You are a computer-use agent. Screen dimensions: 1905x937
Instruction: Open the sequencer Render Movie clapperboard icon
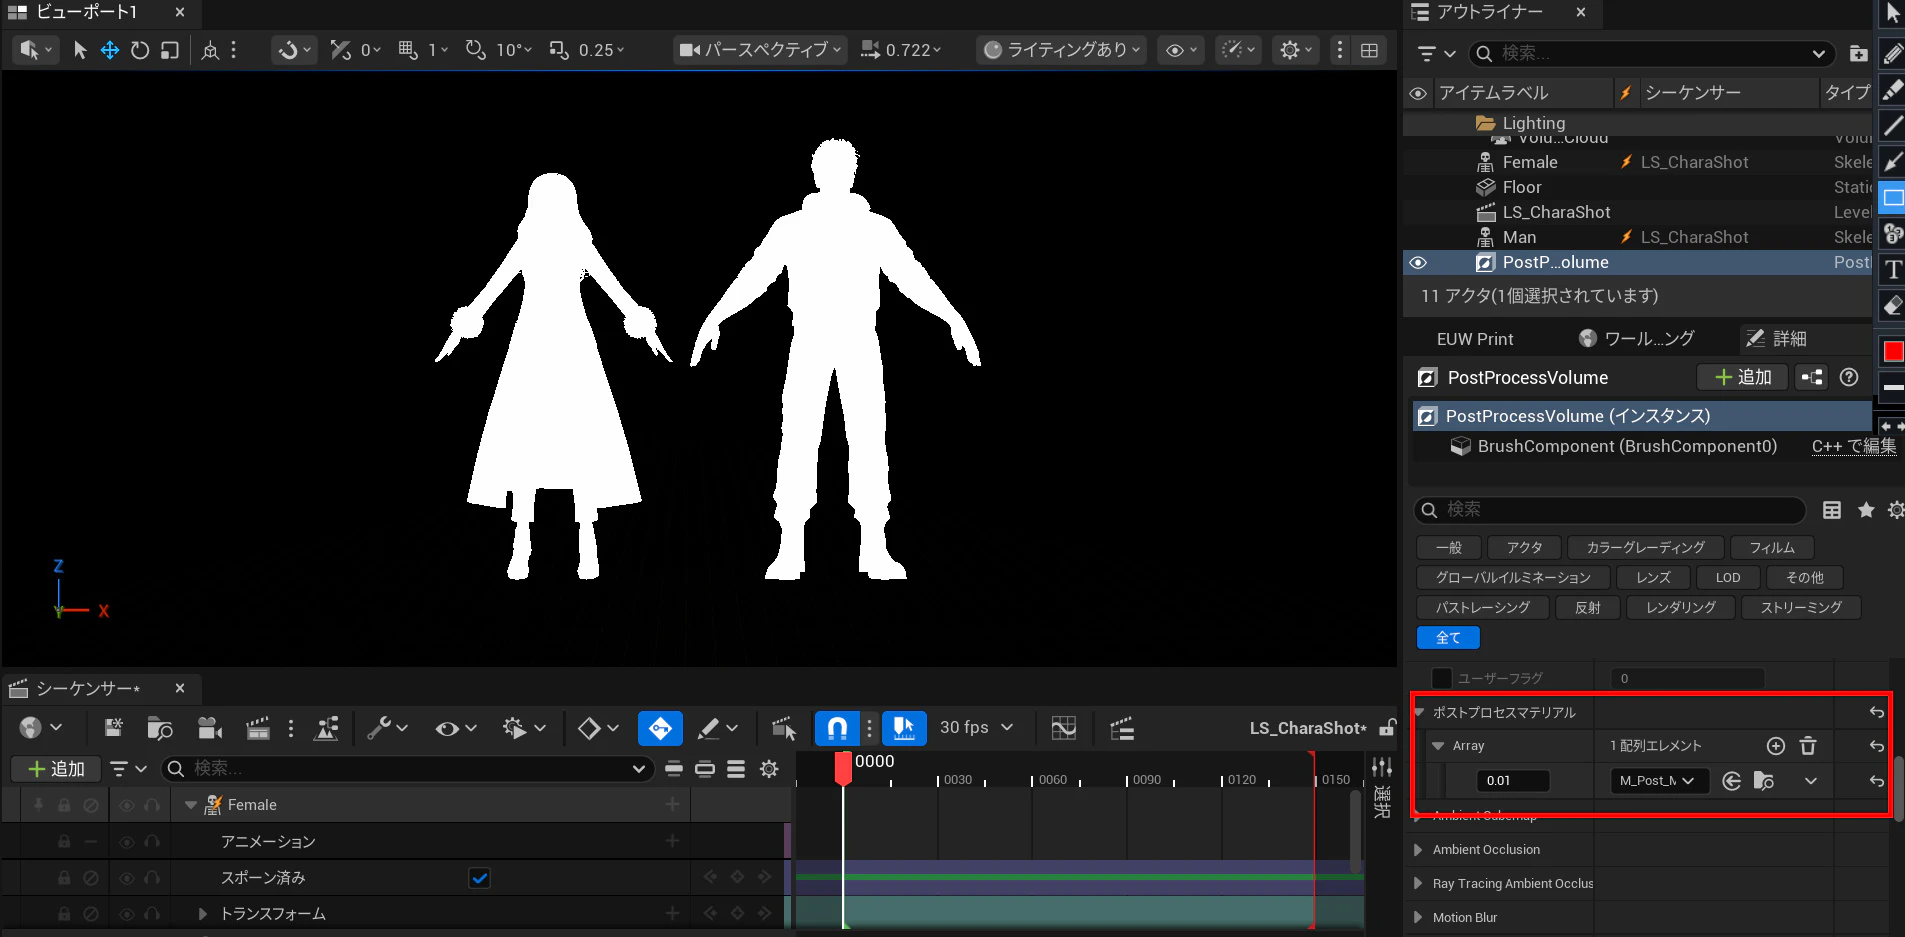click(258, 729)
